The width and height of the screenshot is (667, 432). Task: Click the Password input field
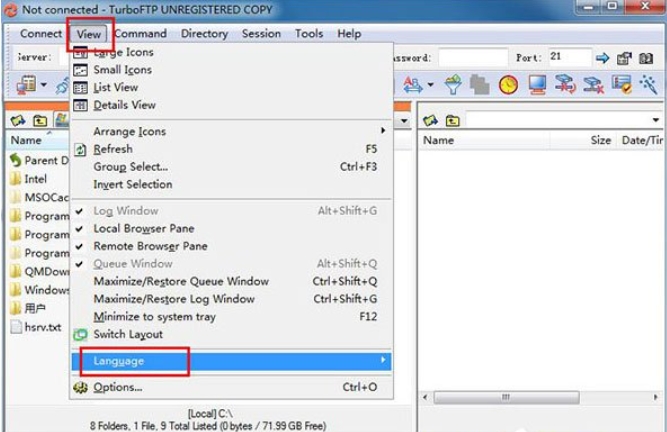click(x=473, y=57)
